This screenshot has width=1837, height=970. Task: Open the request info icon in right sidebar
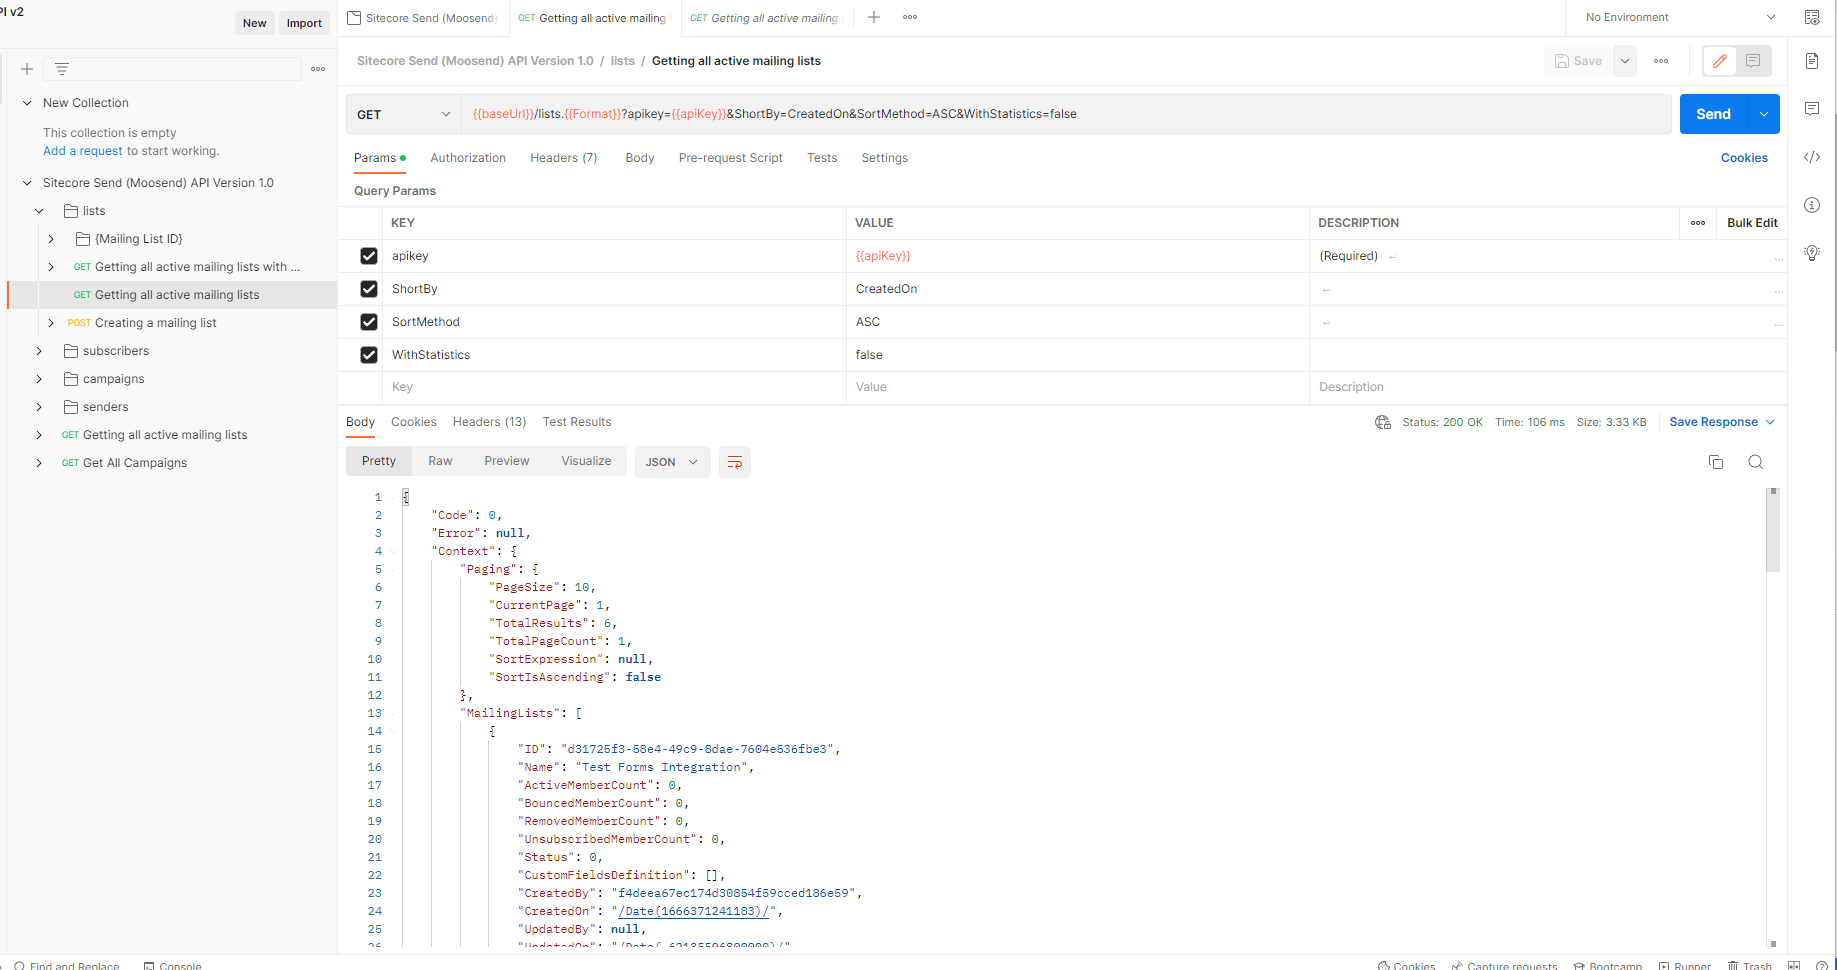pos(1812,205)
